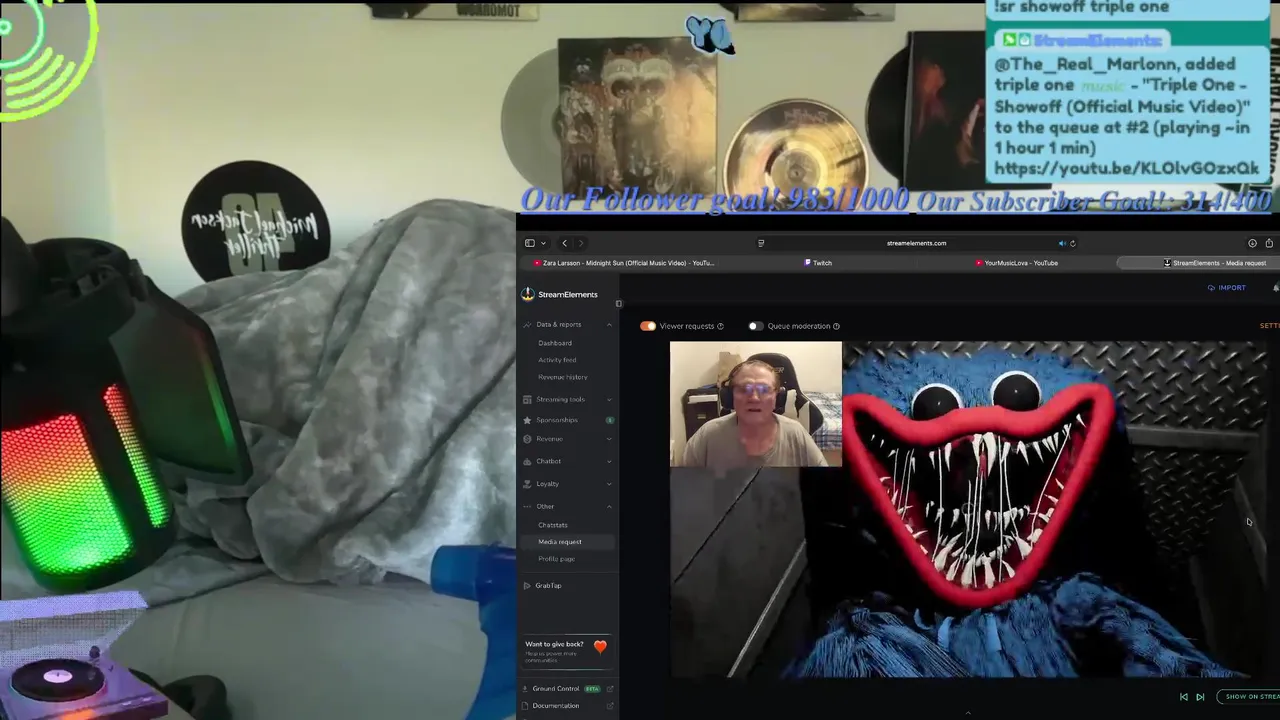Reload the page with the refresh icon
The image size is (1280, 720).
[1073, 243]
